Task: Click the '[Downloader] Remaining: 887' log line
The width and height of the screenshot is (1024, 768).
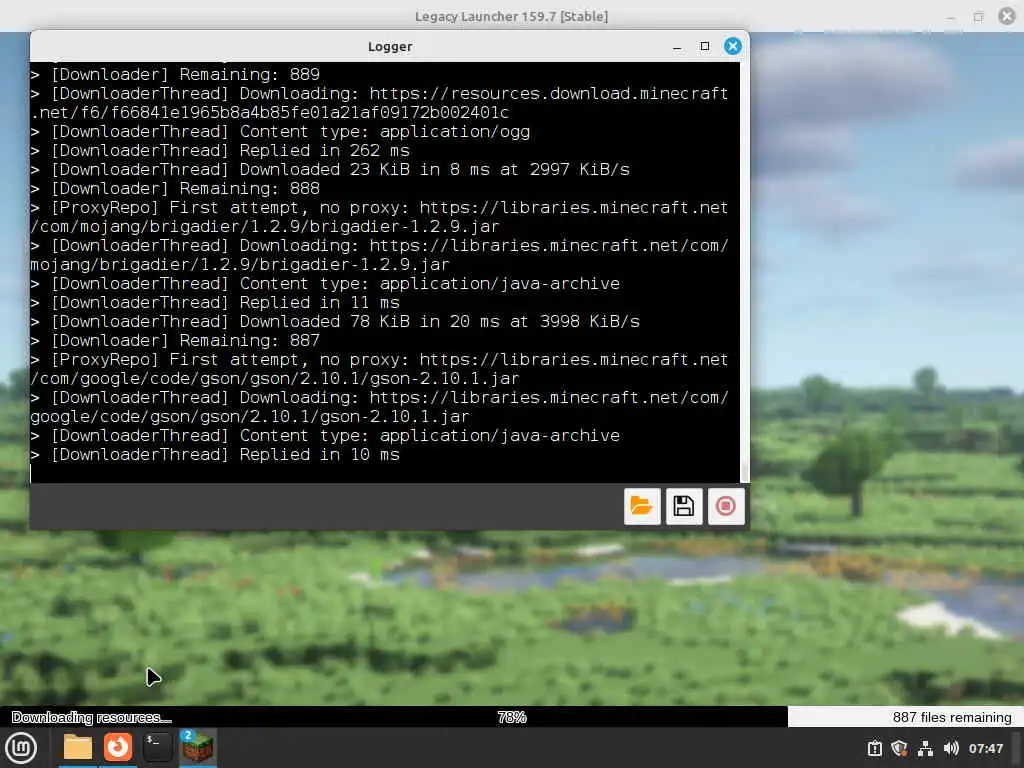Action: 175,340
